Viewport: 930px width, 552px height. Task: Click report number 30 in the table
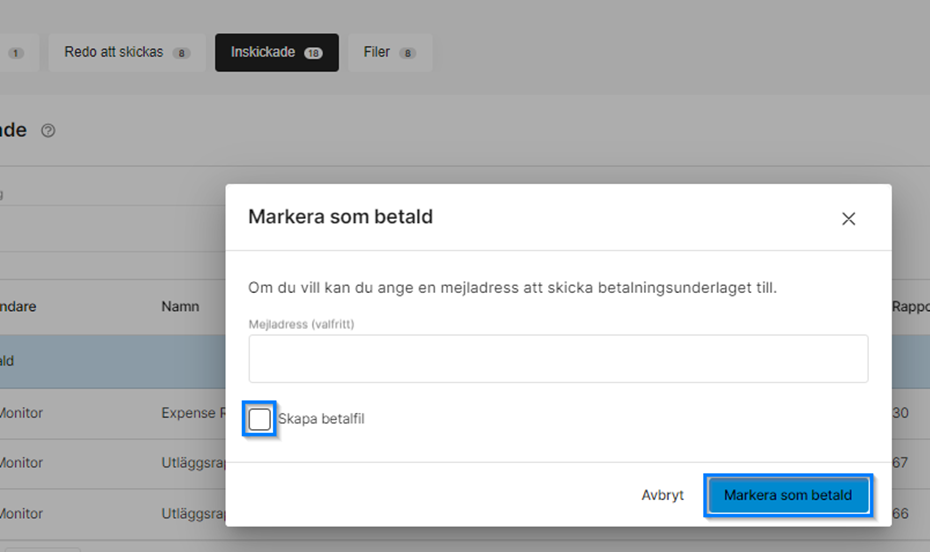click(x=900, y=413)
